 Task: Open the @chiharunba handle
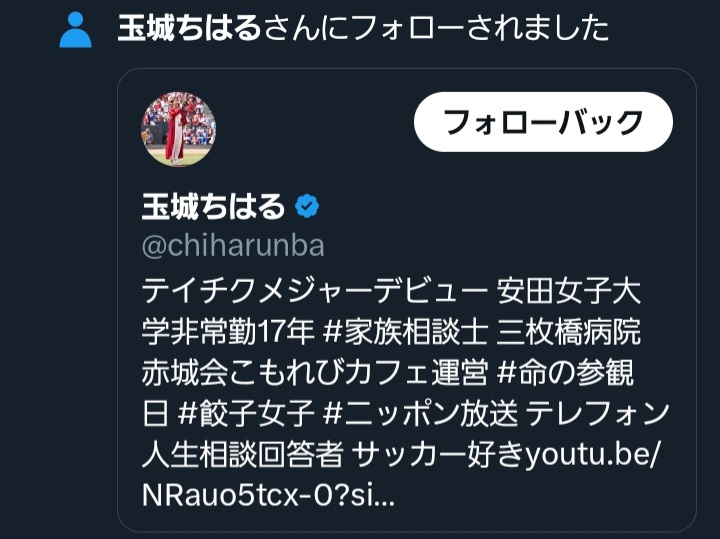click(x=233, y=246)
